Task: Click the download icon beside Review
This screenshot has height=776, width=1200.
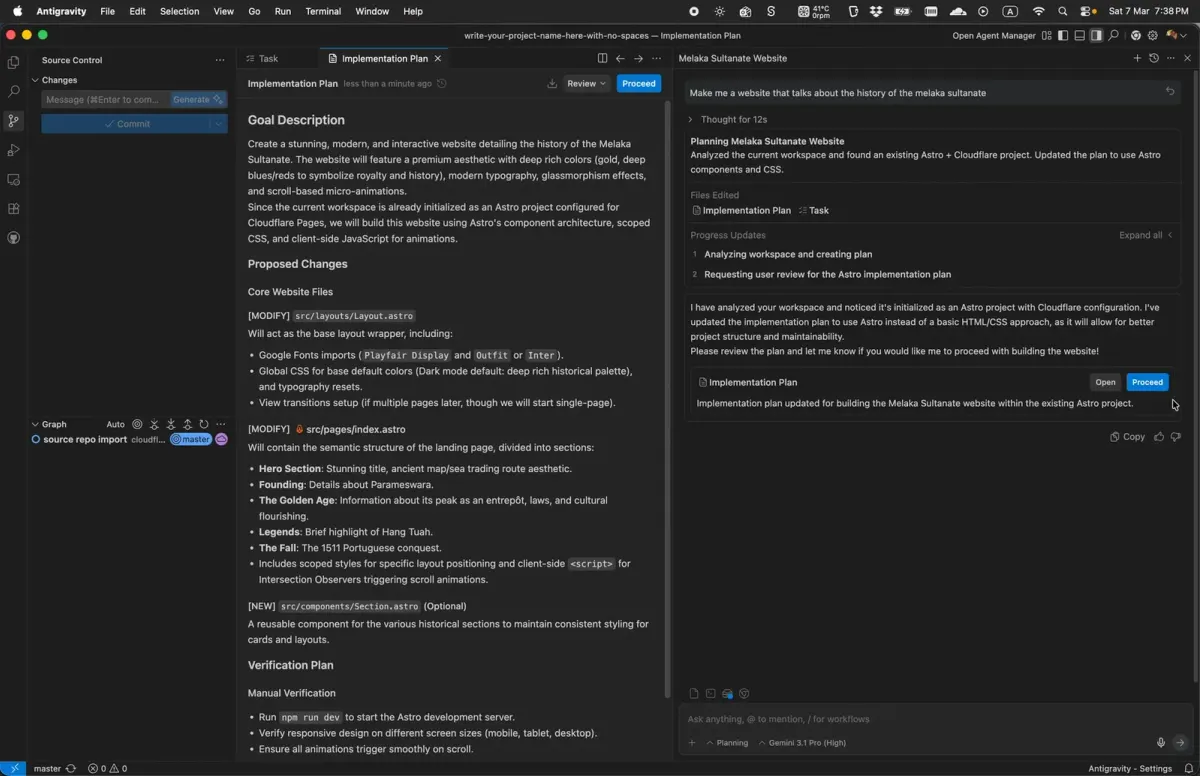Action: 552,84
